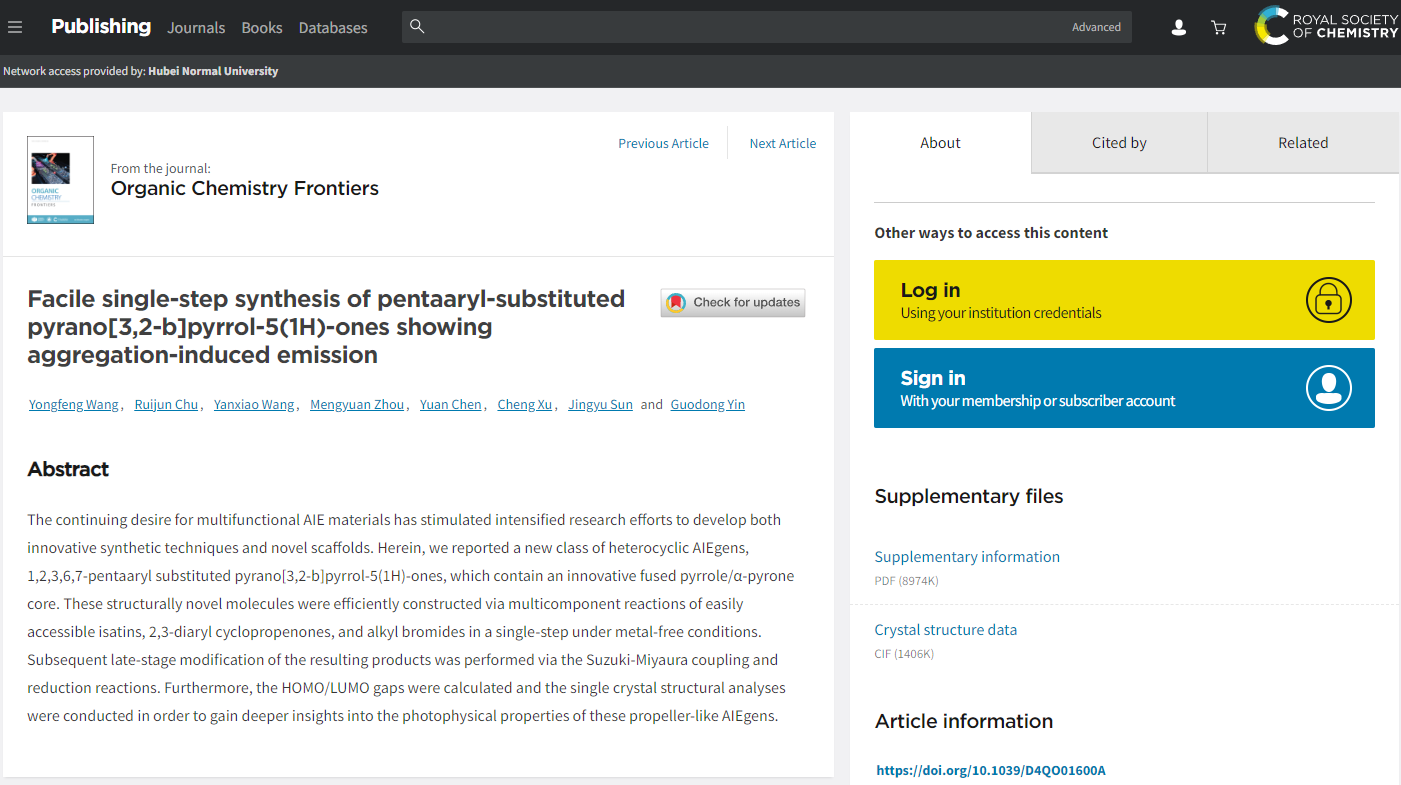Click the padlock icon on Log in

pyautogui.click(x=1328, y=300)
